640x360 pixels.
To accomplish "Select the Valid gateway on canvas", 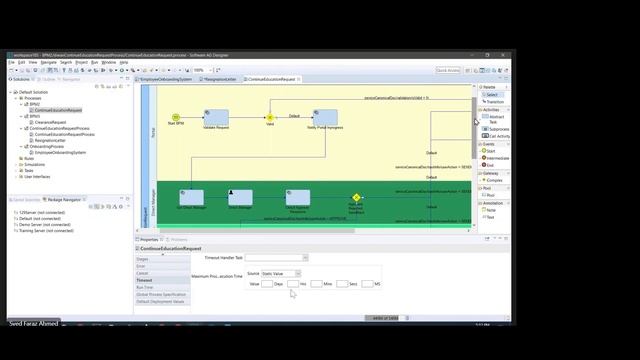I will tap(270, 118).
